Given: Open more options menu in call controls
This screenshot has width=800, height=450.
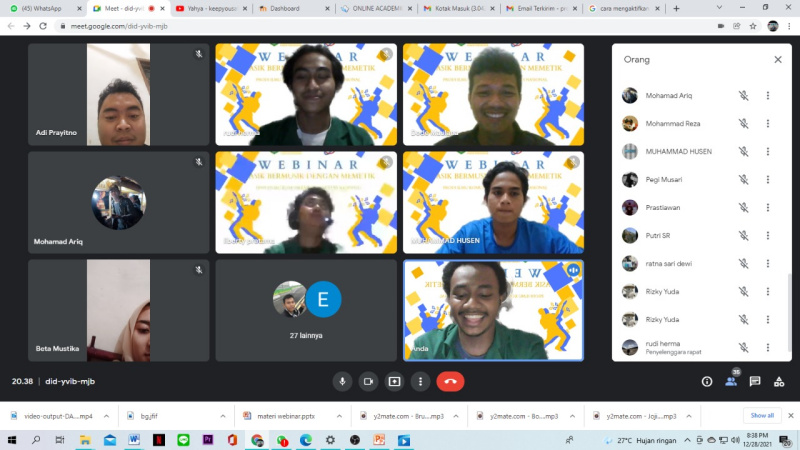Looking at the screenshot, I should 421,381.
